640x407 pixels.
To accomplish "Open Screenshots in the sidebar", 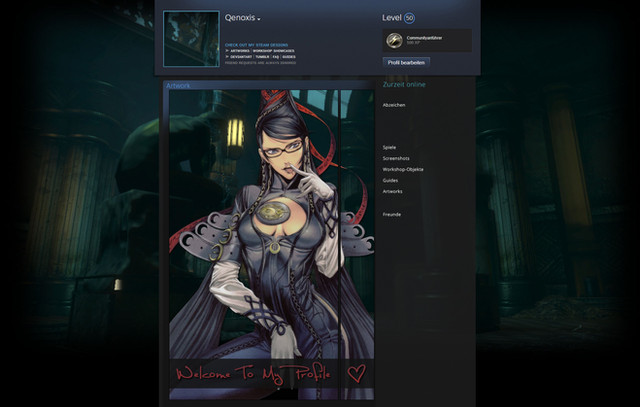I will pyautogui.click(x=396, y=158).
